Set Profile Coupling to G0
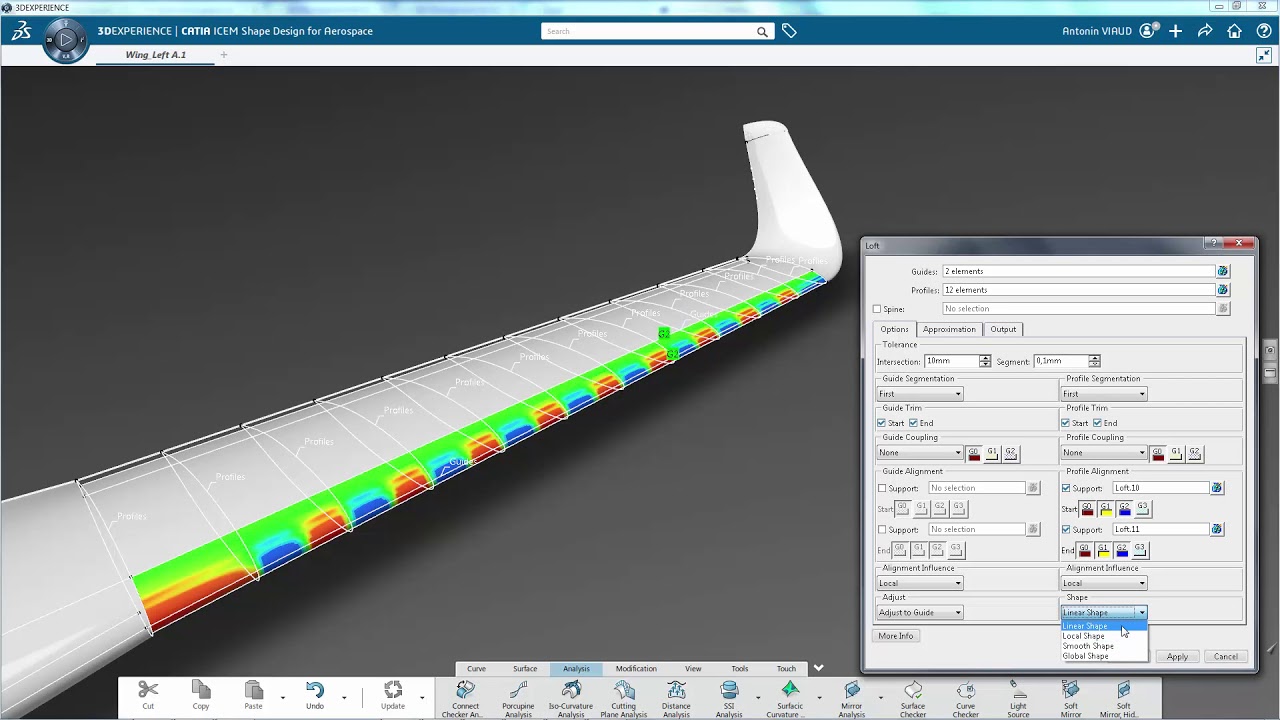1280x720 pixels. point(1158,453)
